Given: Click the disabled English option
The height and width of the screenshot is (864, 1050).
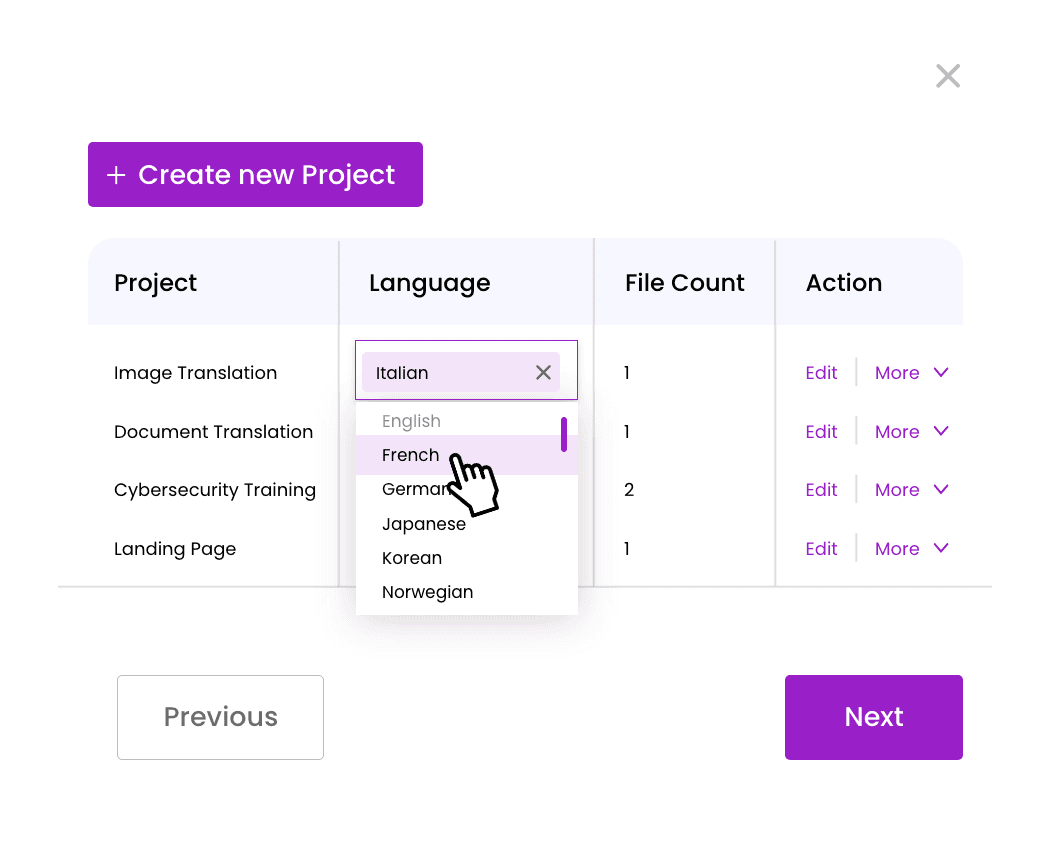Looking at the screenshot, I should [411, 420].
